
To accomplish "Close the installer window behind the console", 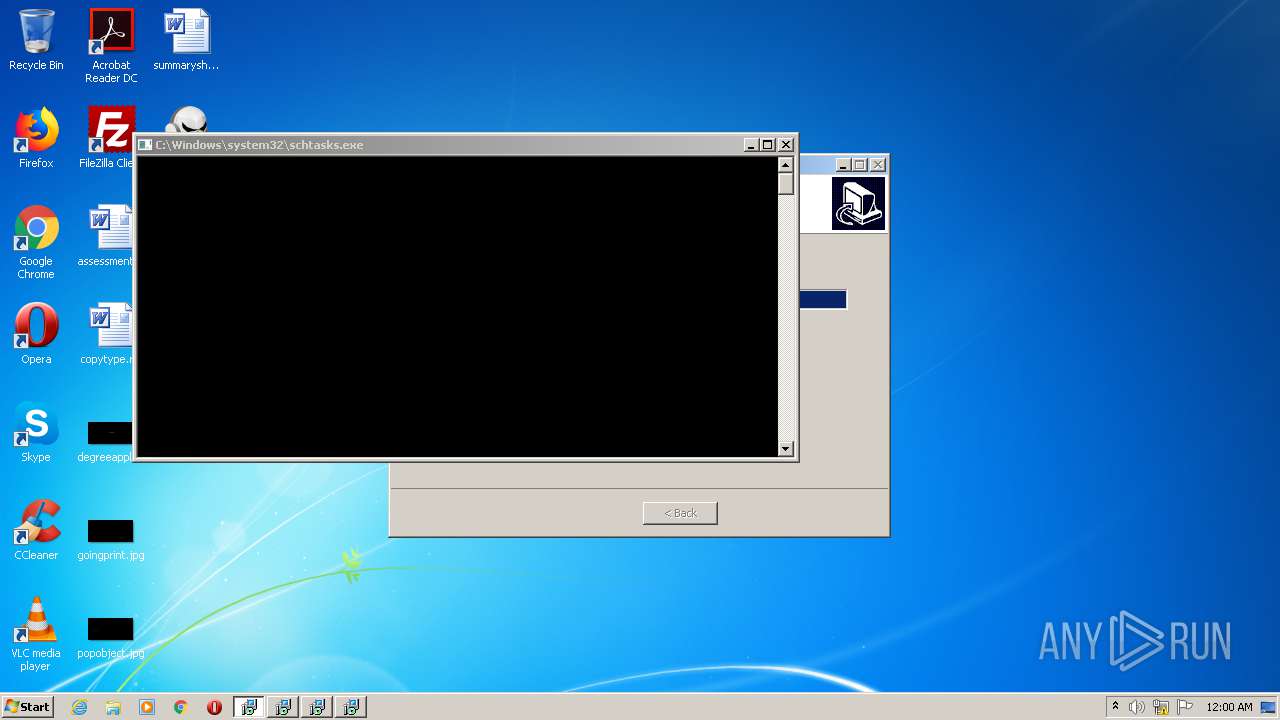I will pyautogui.click(x=878, y=165).
